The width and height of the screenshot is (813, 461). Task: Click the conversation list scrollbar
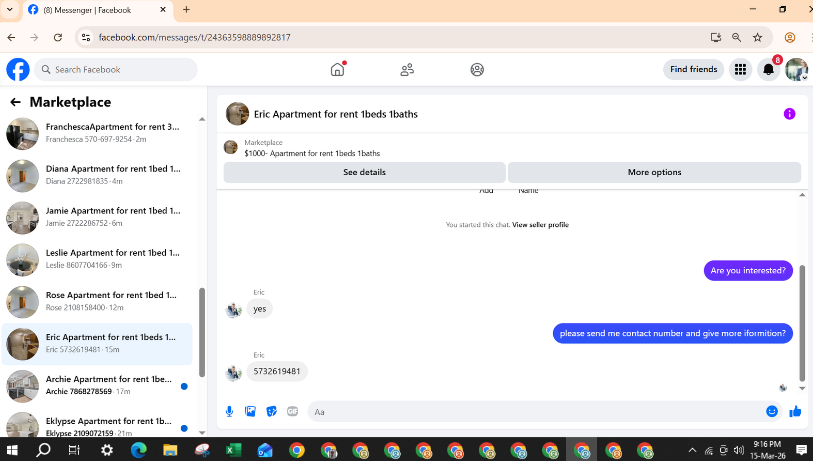[x=202, y=332]
